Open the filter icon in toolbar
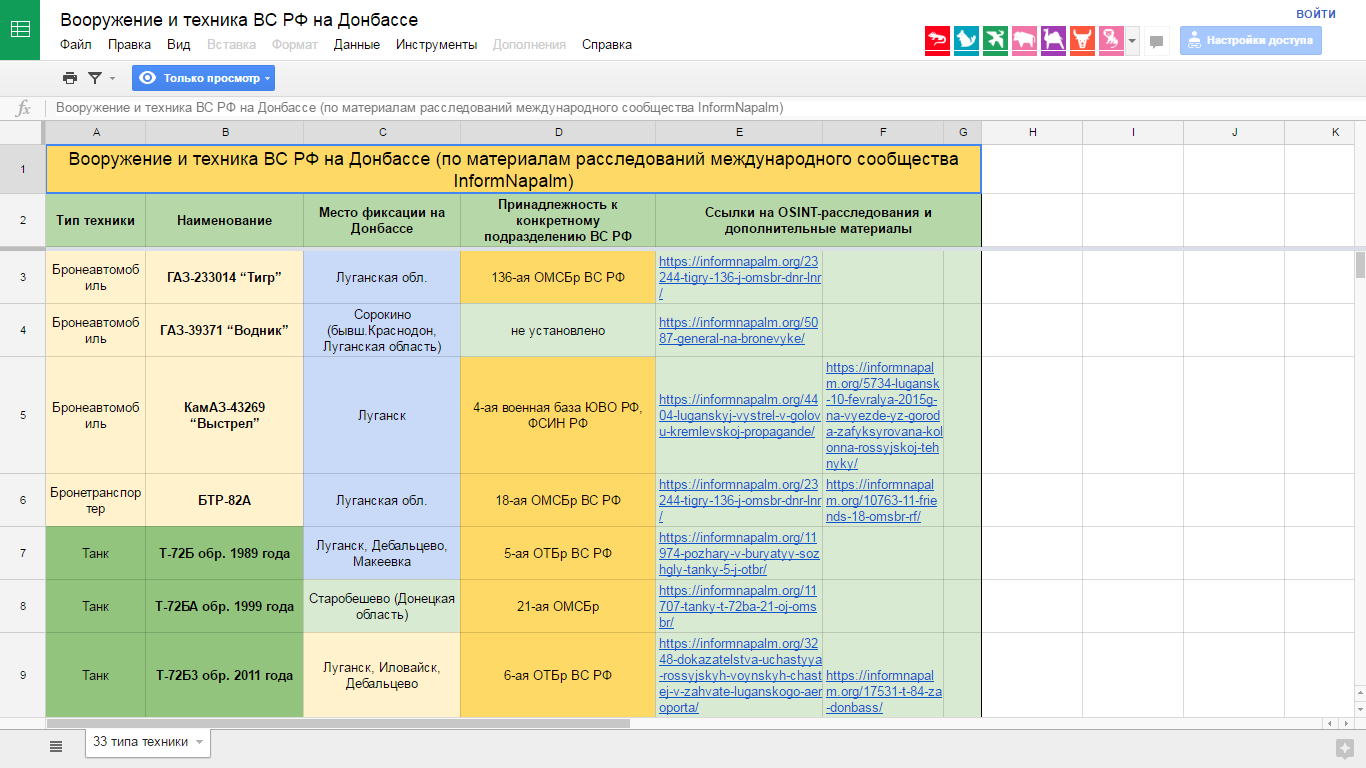Screen dimensions: 1366x768 (x=95, y=78)
